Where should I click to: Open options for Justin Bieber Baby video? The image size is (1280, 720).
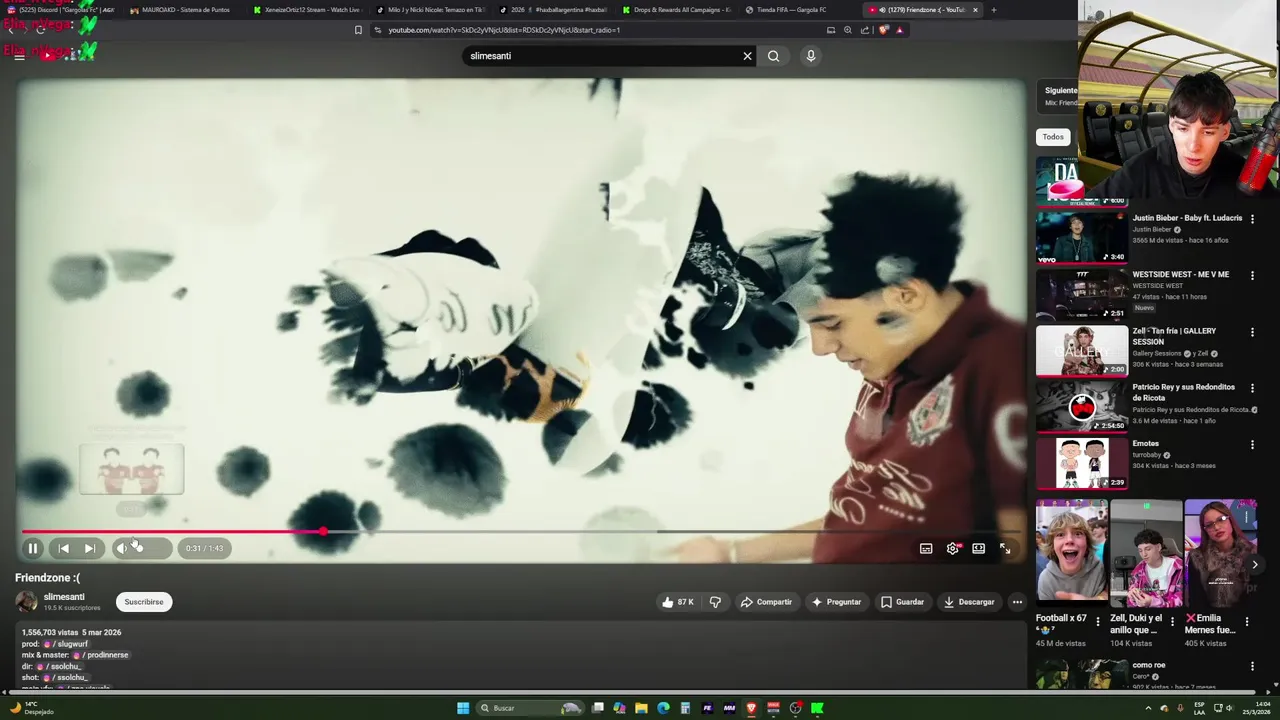pyautogui.click(x=1252, y=219)
